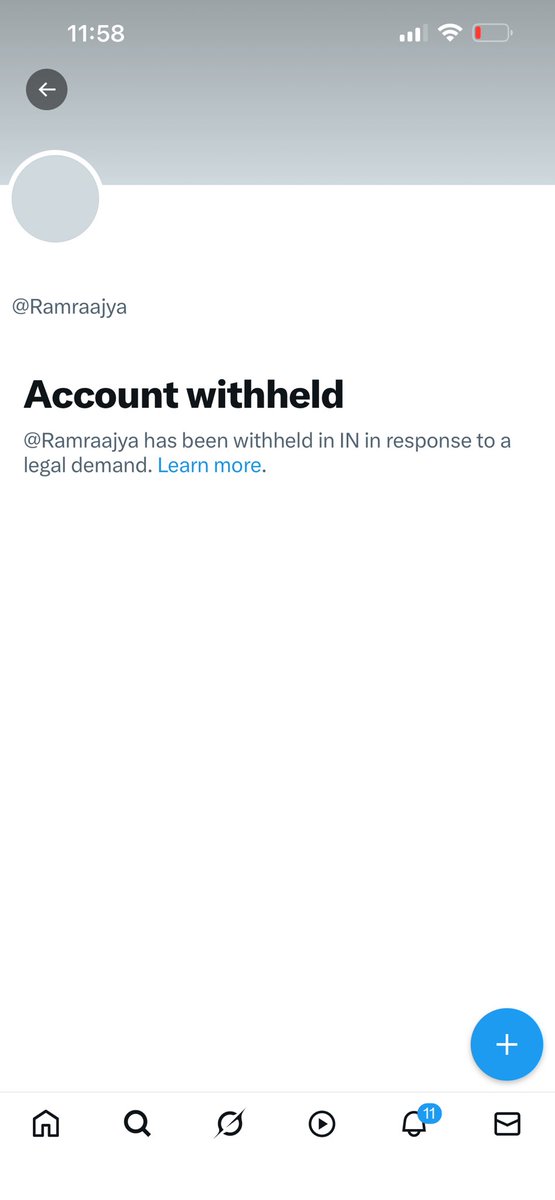View notifications via the bell icon
This screenshot has height=1200, width=555.
tap(413, 1124)
